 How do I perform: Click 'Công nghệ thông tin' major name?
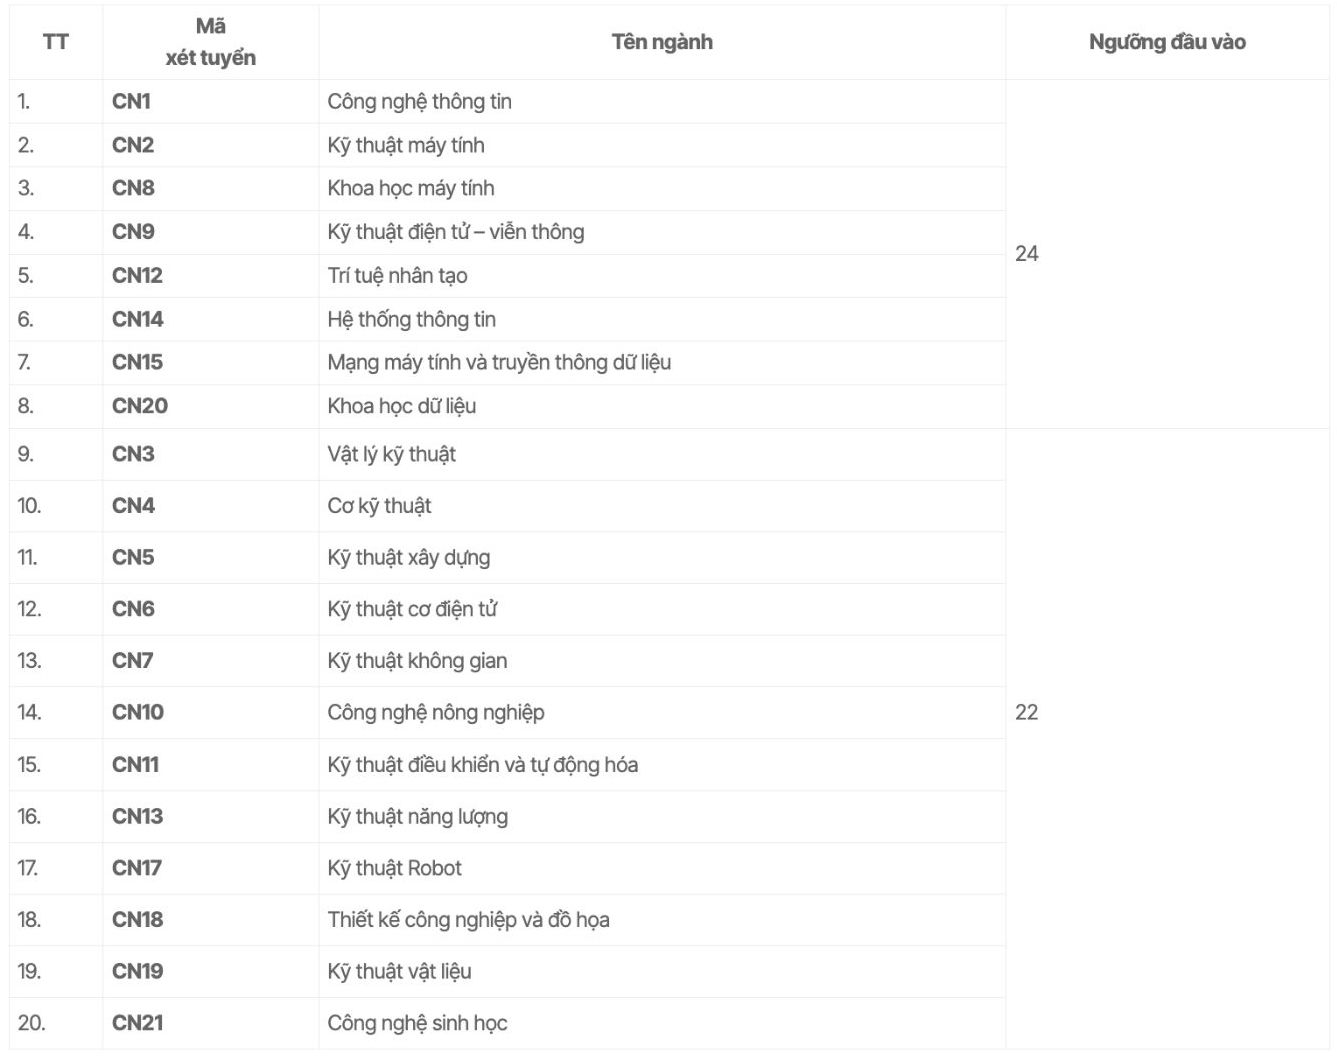(419, 101)
